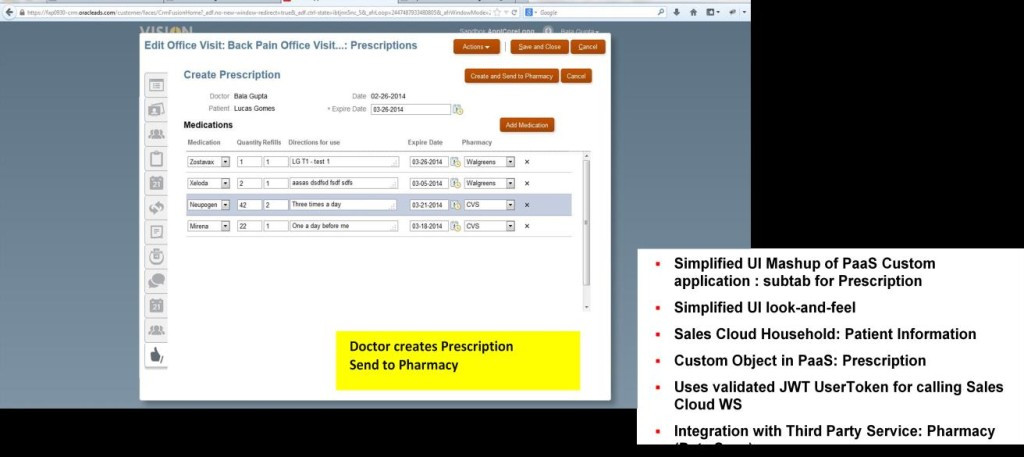1024x457 pixels.
Task: Bookmark this page with the star icon
Action: (x=497, y=12)
